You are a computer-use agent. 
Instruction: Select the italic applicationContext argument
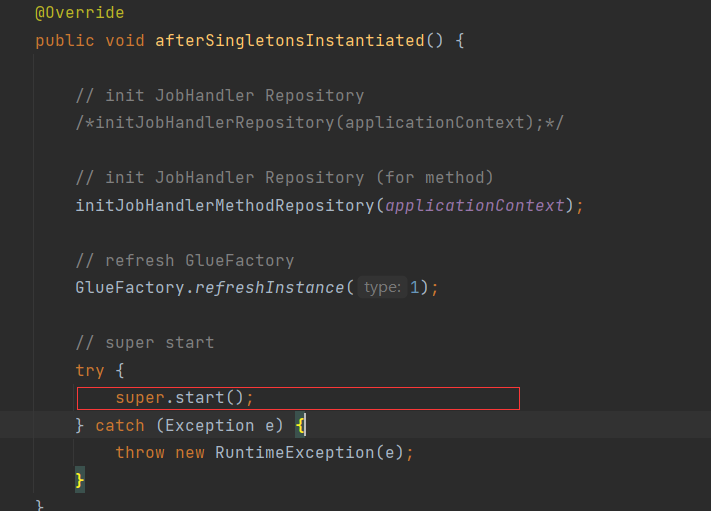[474, 206]
